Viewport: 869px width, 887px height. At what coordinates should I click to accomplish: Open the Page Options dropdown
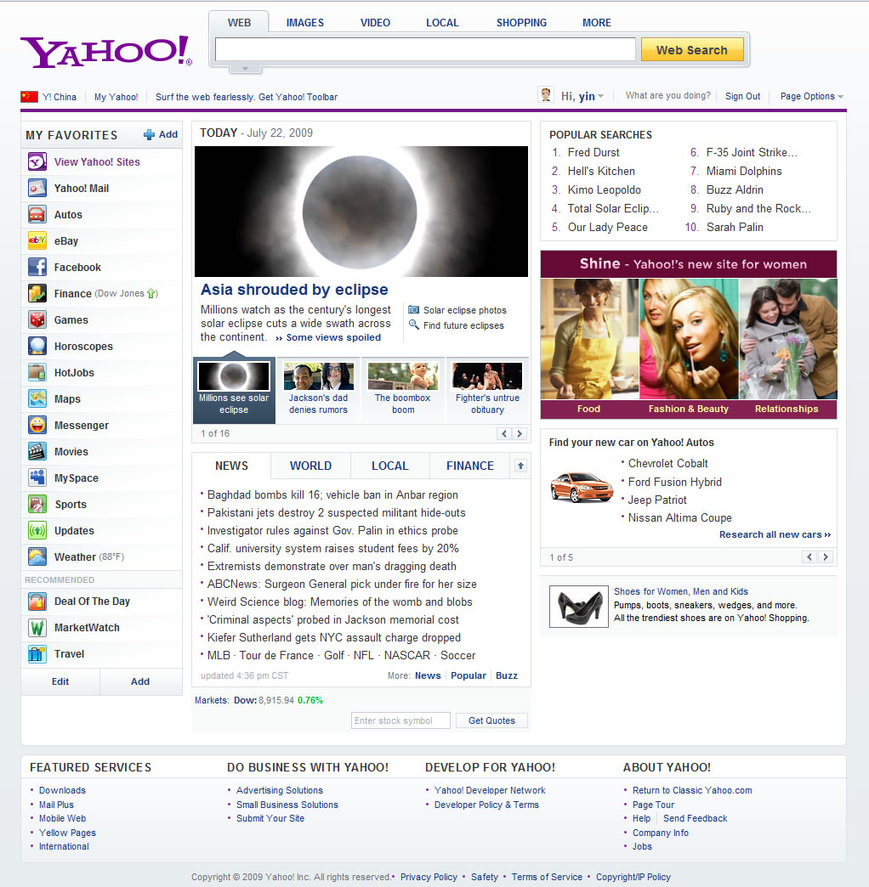[x=811, y=97]
